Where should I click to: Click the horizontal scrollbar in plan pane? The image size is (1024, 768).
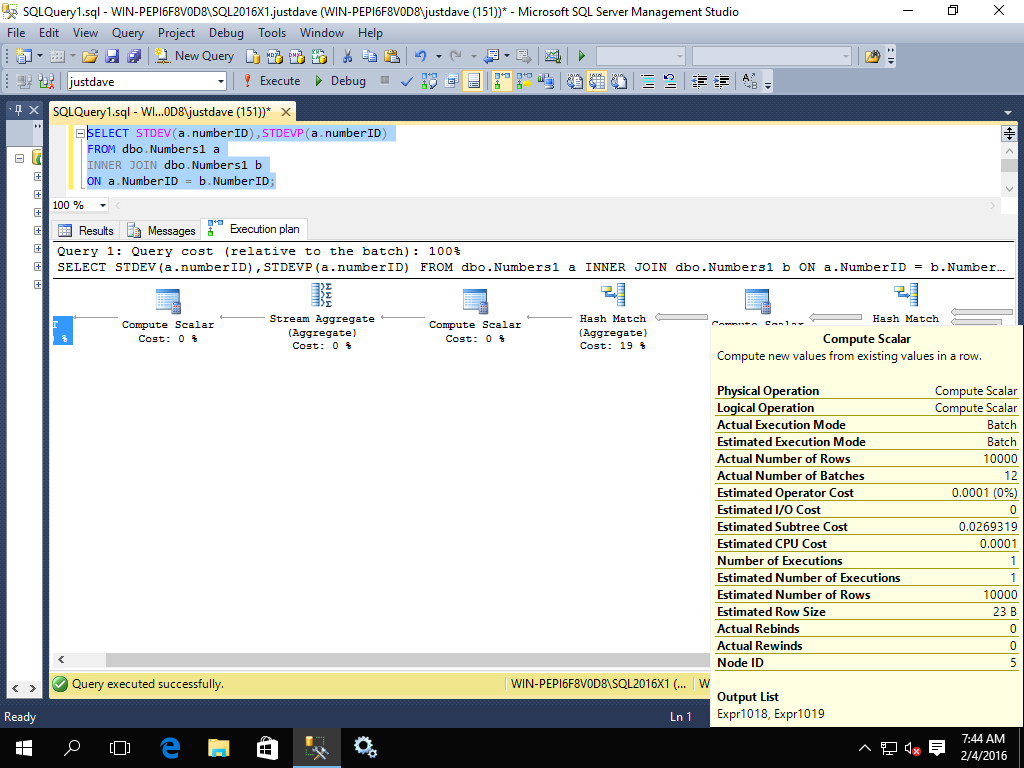(400, 660)
